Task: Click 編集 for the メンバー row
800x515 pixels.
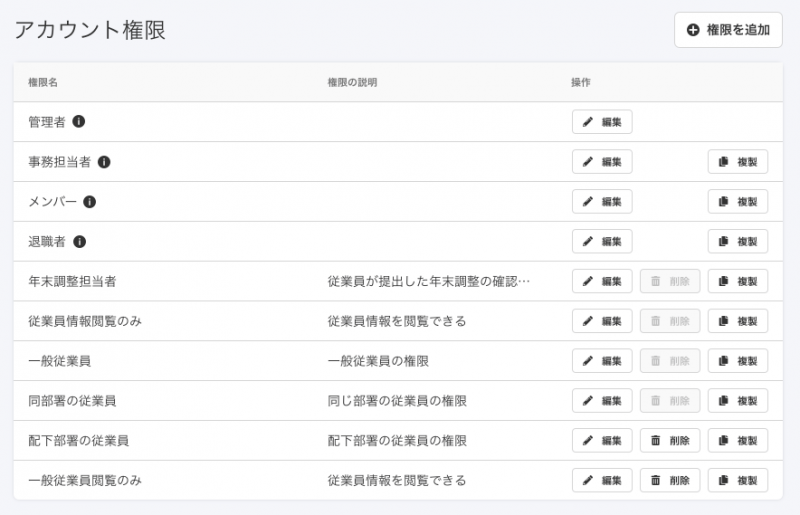Action: coord(602,202)
